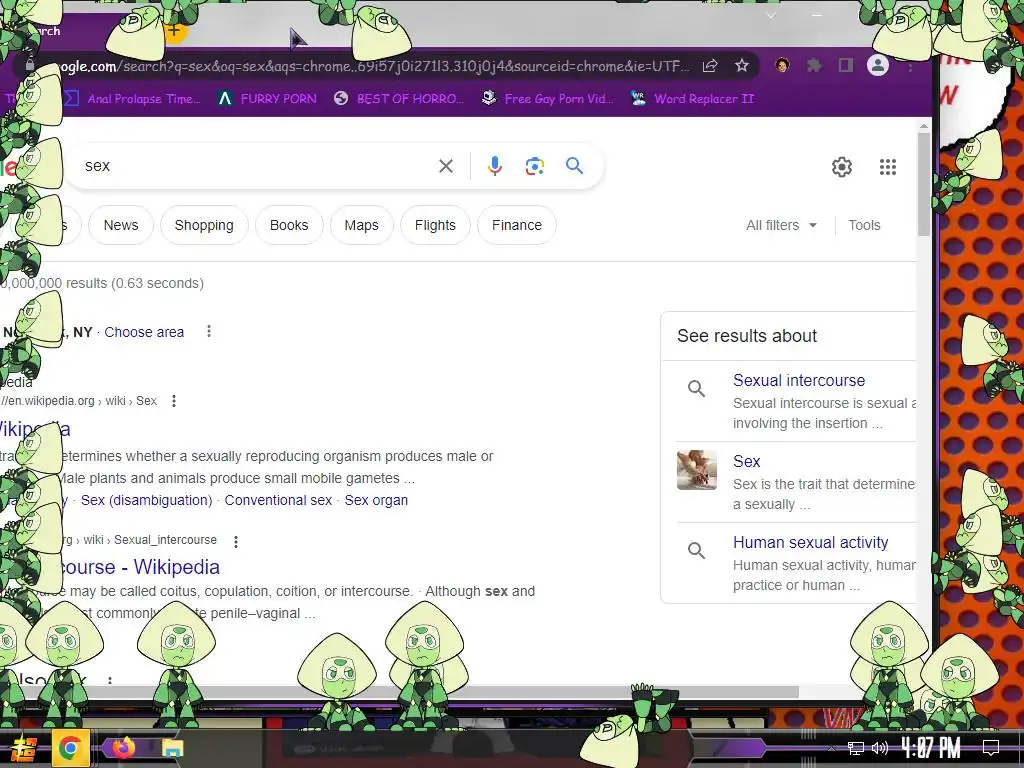Click the Choose area link
1024x768 pixels.
pyautogui.click(x=144, y=332)
